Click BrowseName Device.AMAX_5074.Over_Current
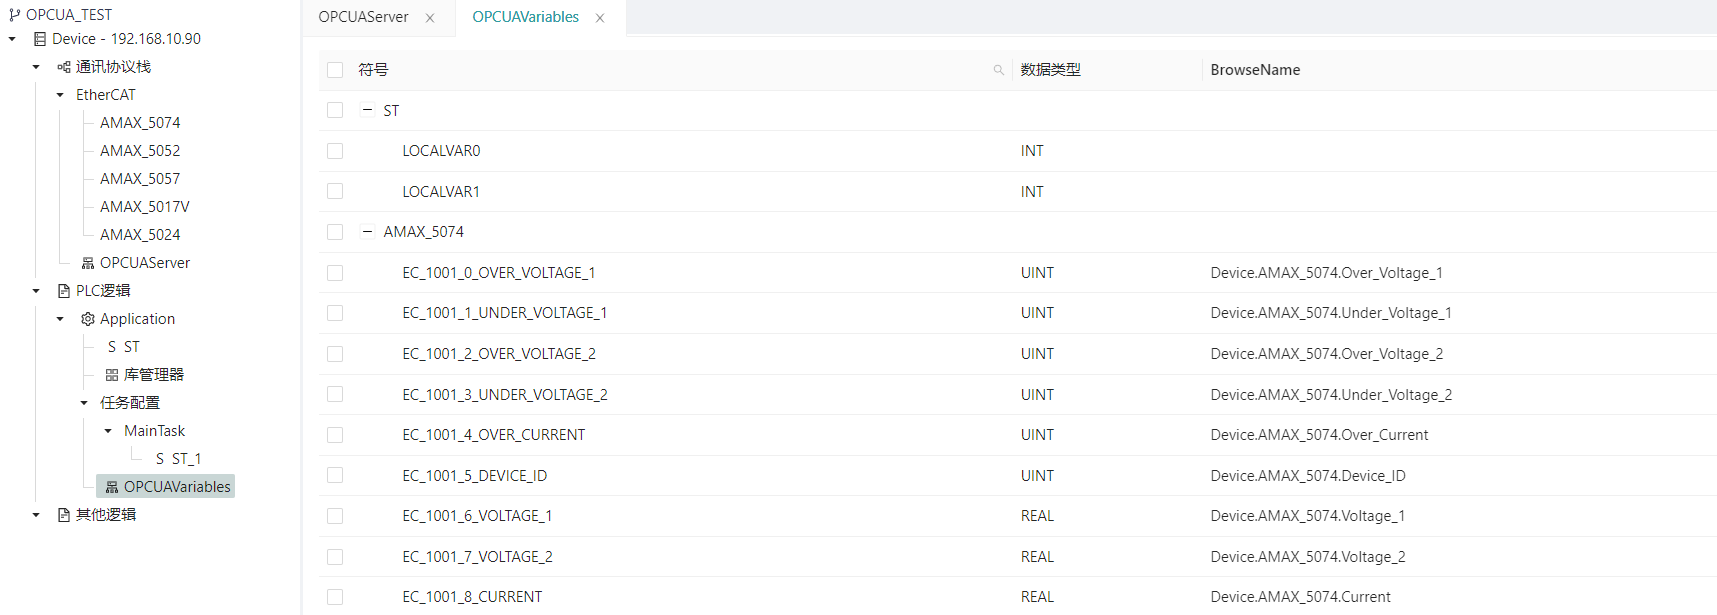The image size is (1717, 615). [1319, 435]
